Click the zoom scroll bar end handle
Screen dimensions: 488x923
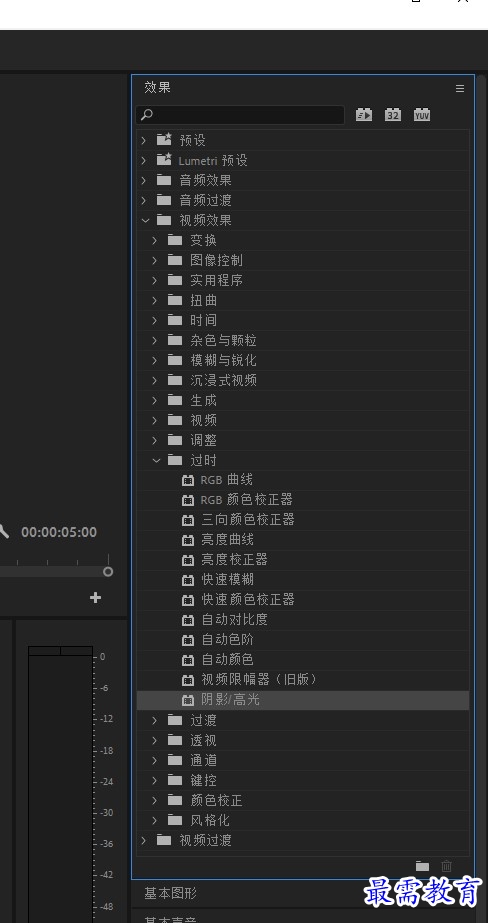[108, 572]
